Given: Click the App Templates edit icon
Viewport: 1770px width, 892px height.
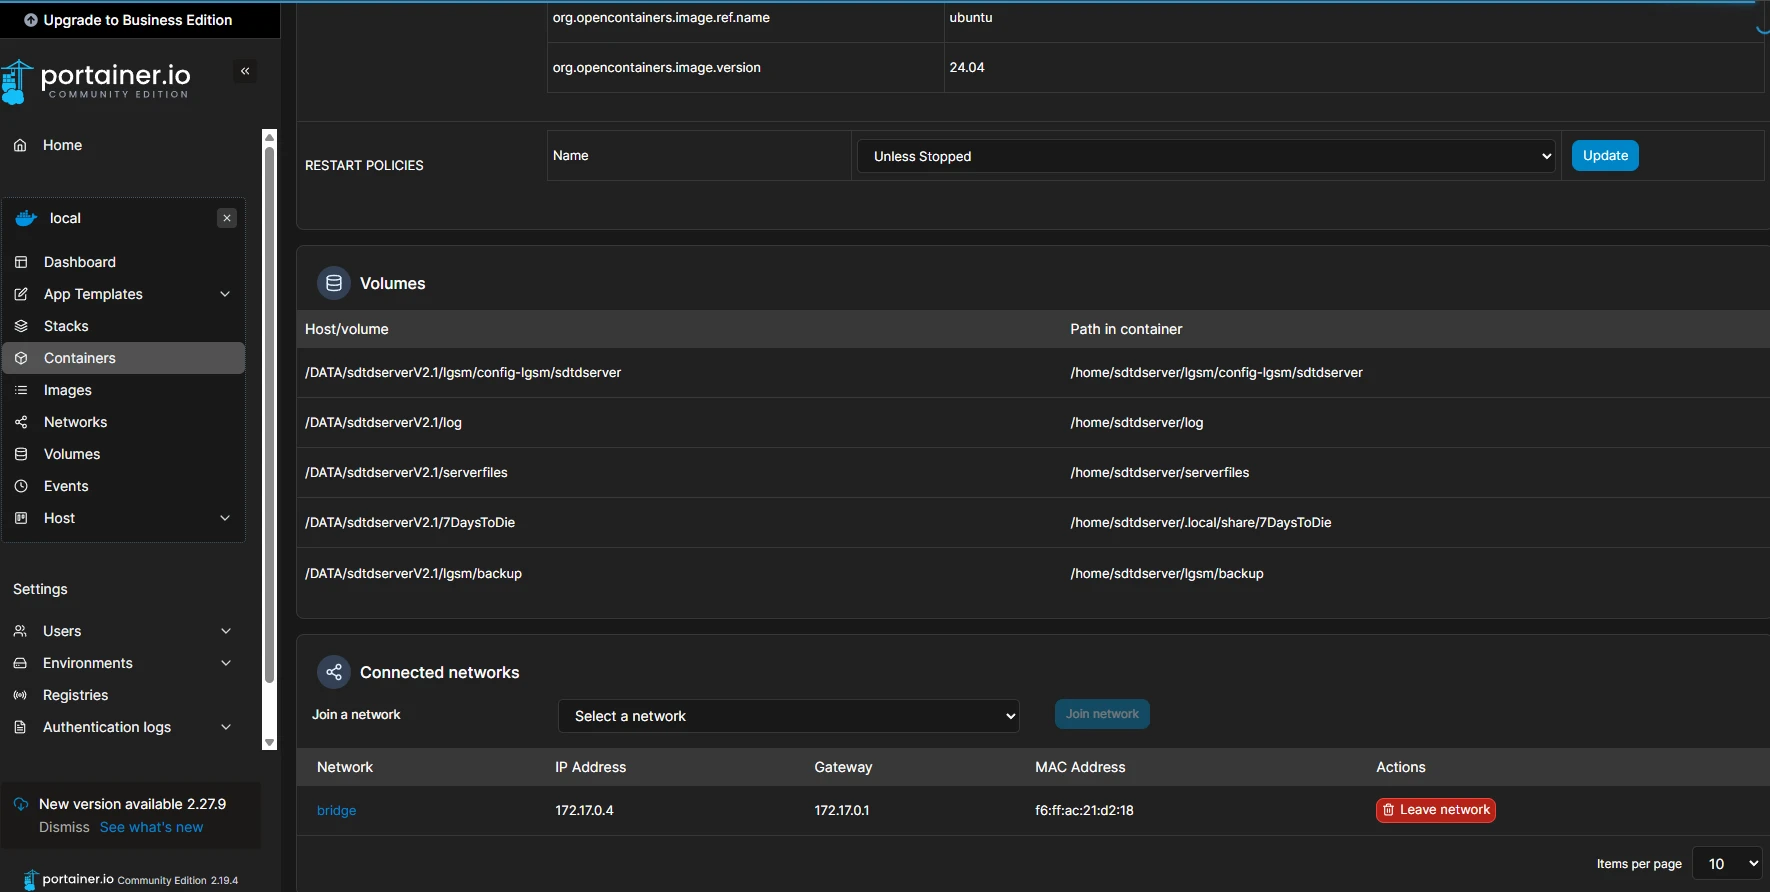Looking at the screenshot, I should click(x=21, y=294).
